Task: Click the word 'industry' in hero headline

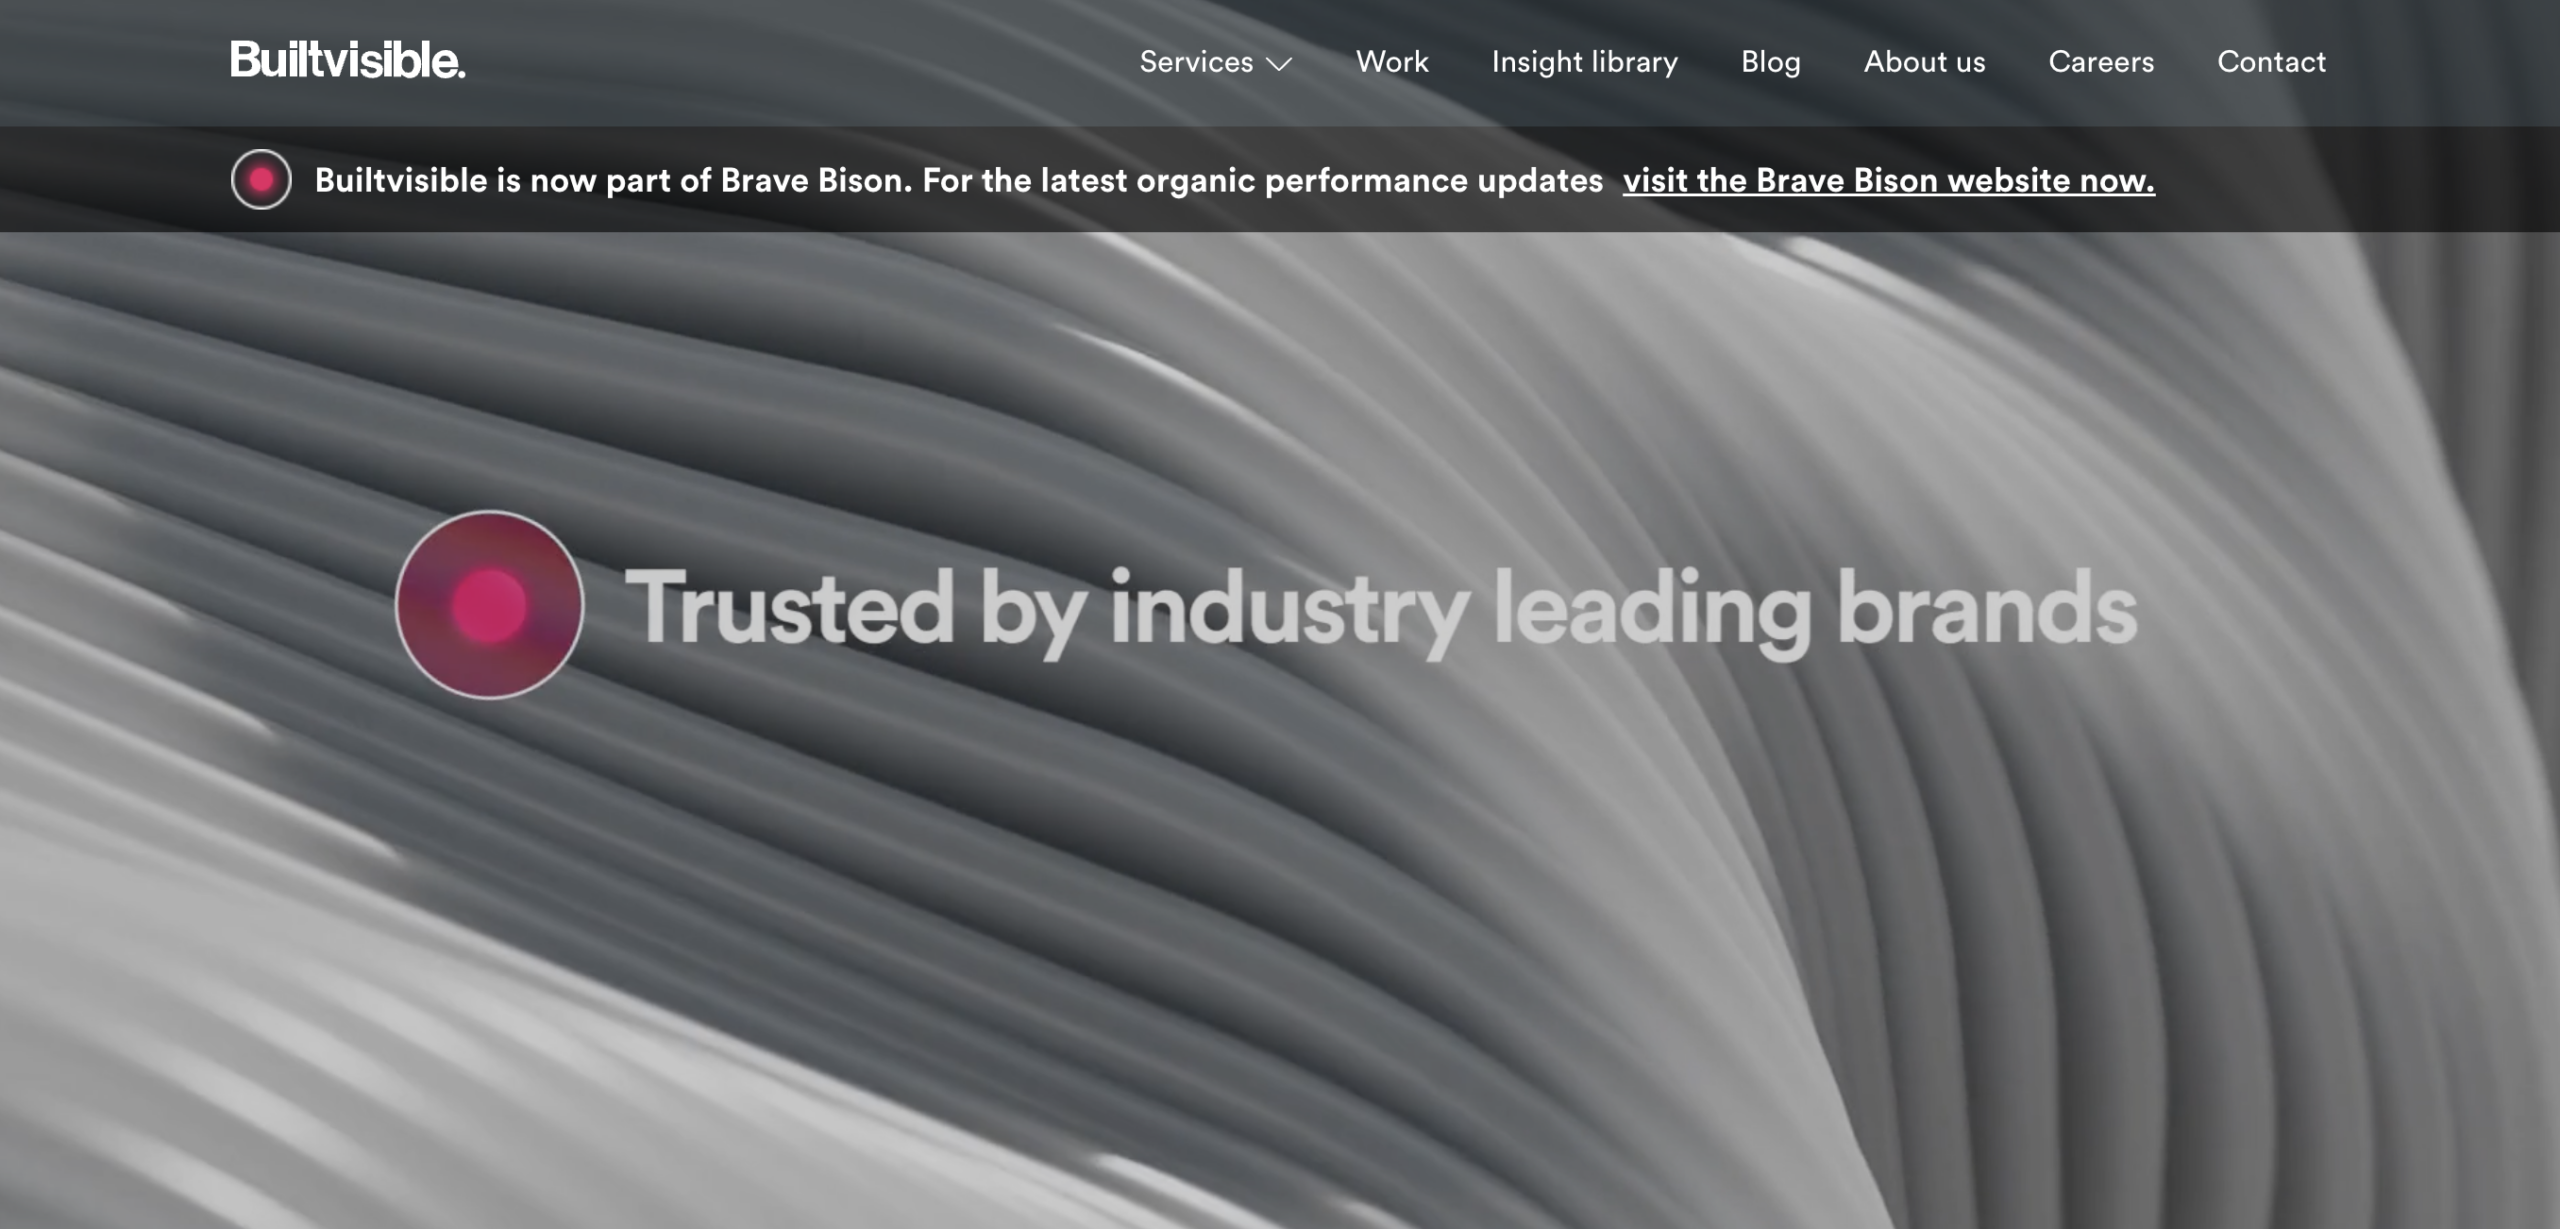Action: [x=1289, y=607]
